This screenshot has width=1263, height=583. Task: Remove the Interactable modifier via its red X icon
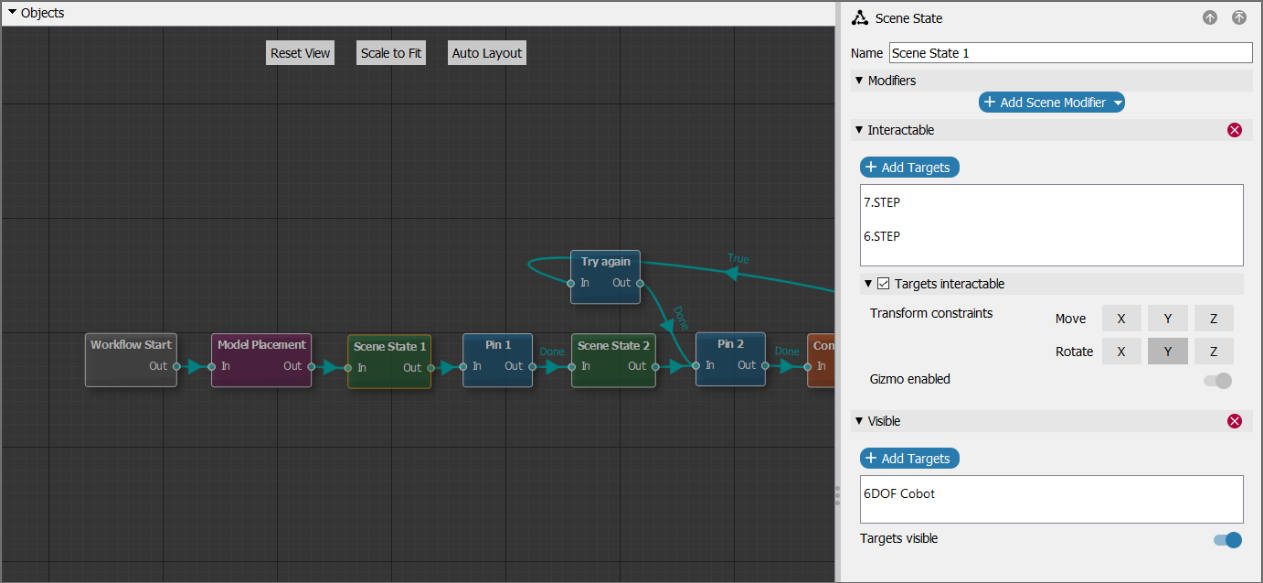[x=1234, y=129]
